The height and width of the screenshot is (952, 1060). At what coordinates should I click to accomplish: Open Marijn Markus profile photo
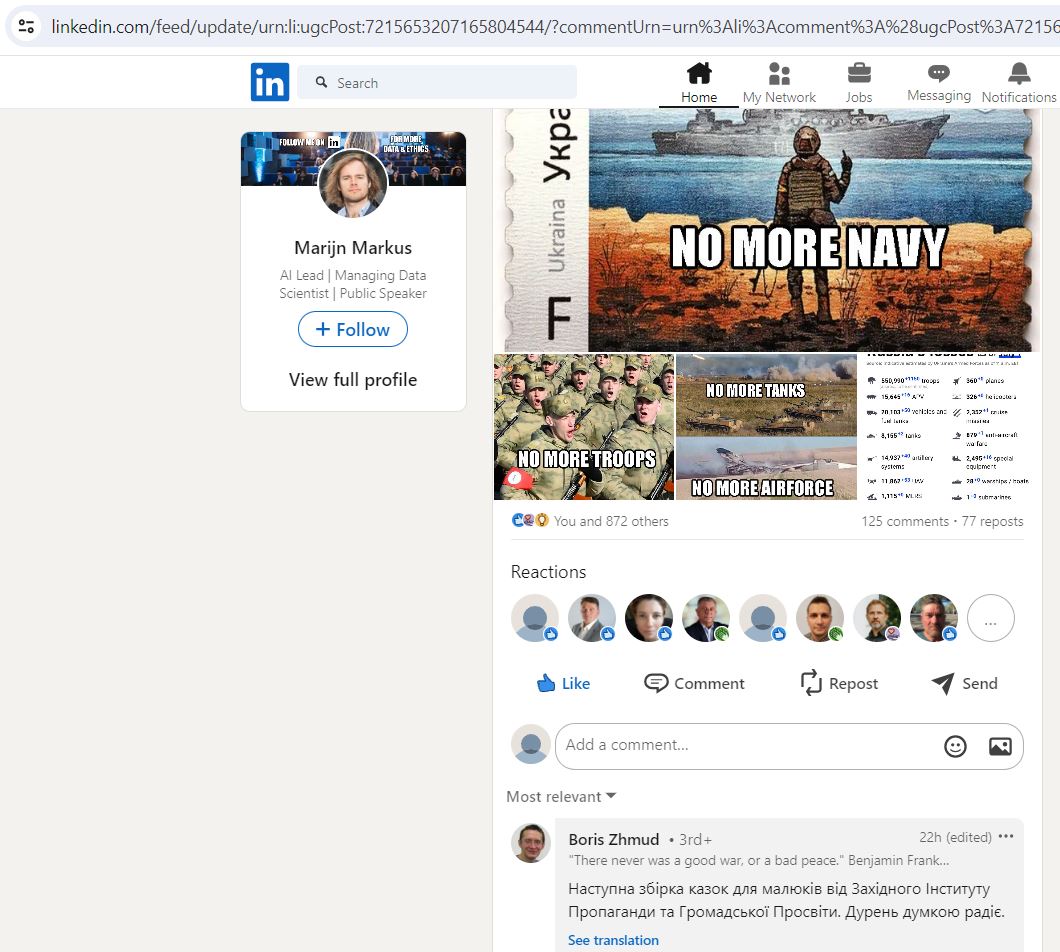click(353, 182)
